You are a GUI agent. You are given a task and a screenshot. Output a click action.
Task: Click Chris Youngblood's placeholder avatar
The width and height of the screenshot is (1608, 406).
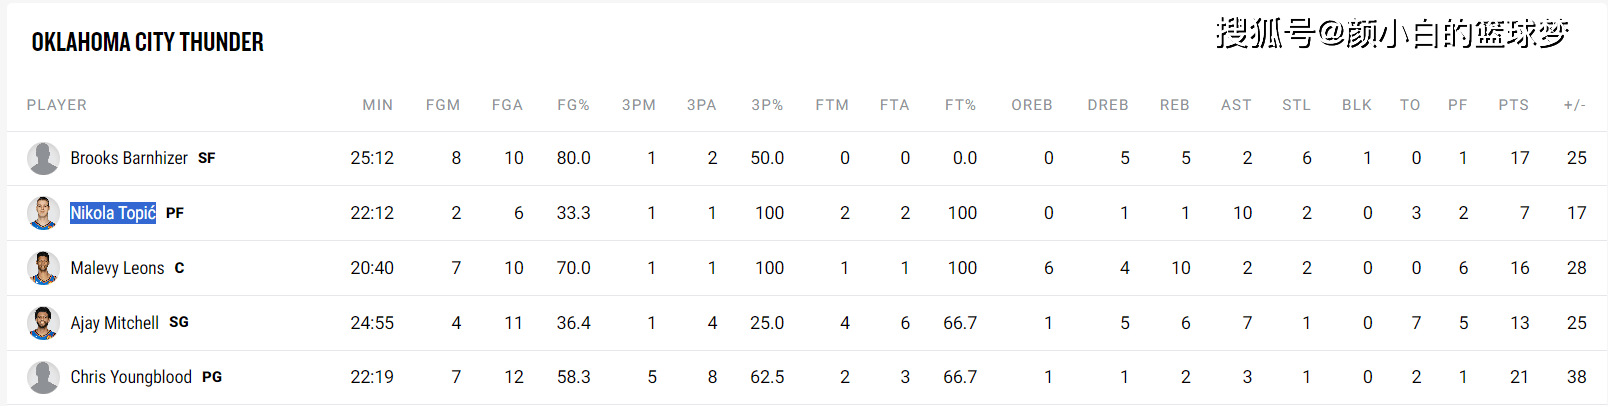click(43, 377)
